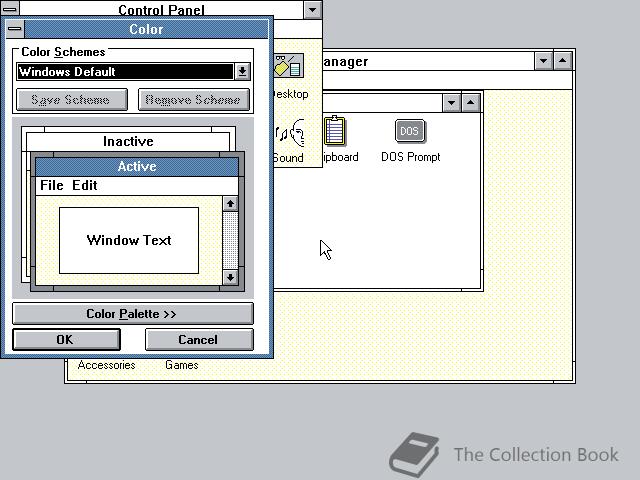Click the Inactive title bar sample

click(x=128, y=141)
